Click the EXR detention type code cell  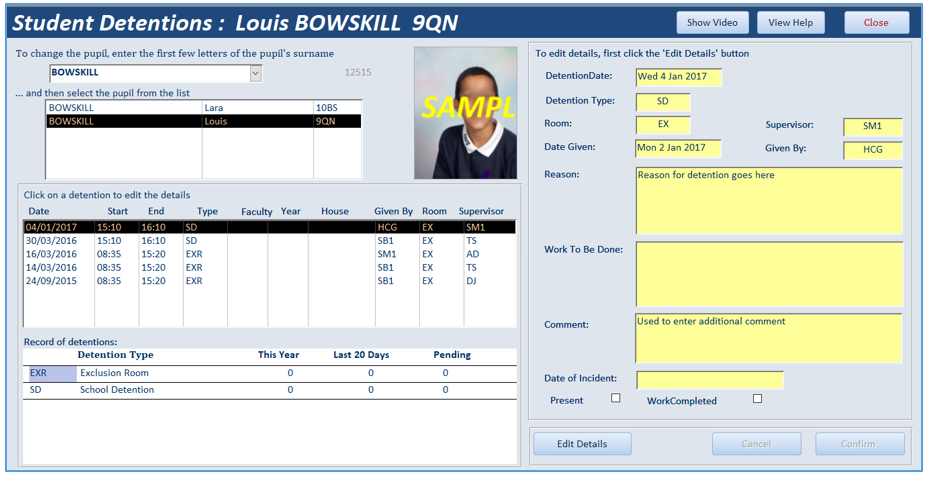coord(53,373)
